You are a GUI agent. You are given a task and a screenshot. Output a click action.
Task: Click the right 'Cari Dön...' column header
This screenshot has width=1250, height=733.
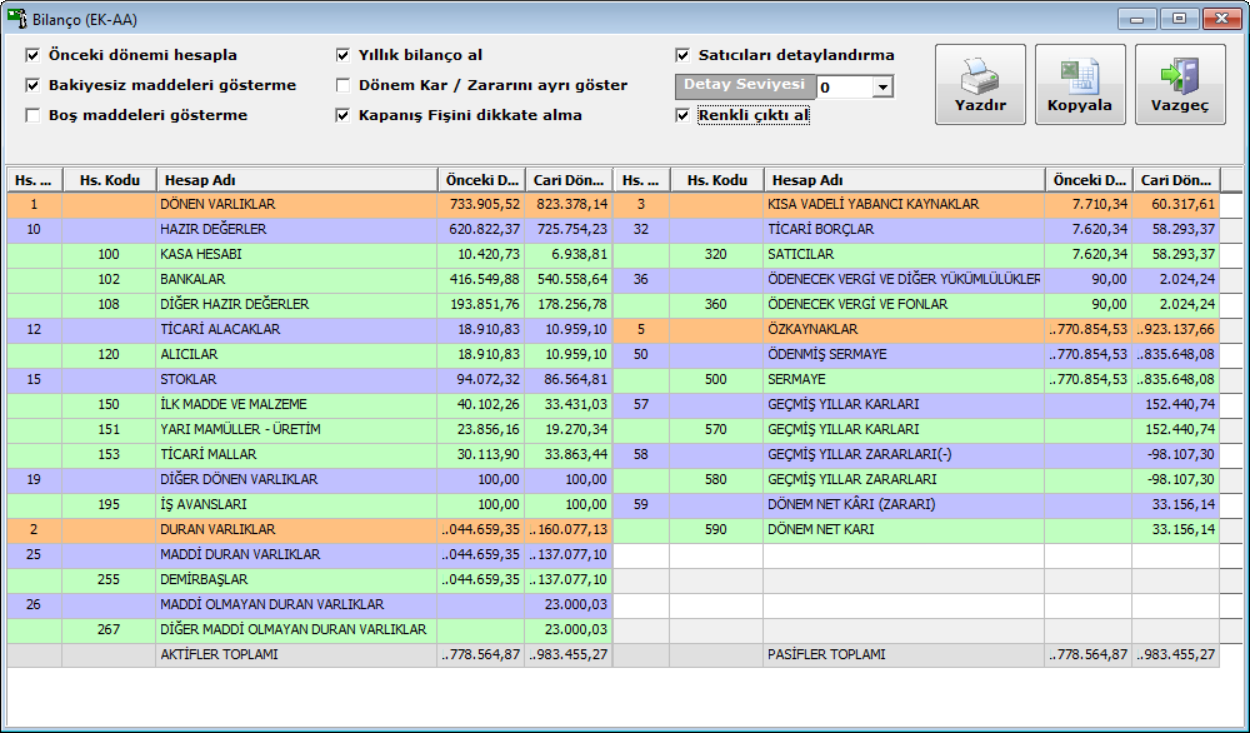click(1176, 180)
